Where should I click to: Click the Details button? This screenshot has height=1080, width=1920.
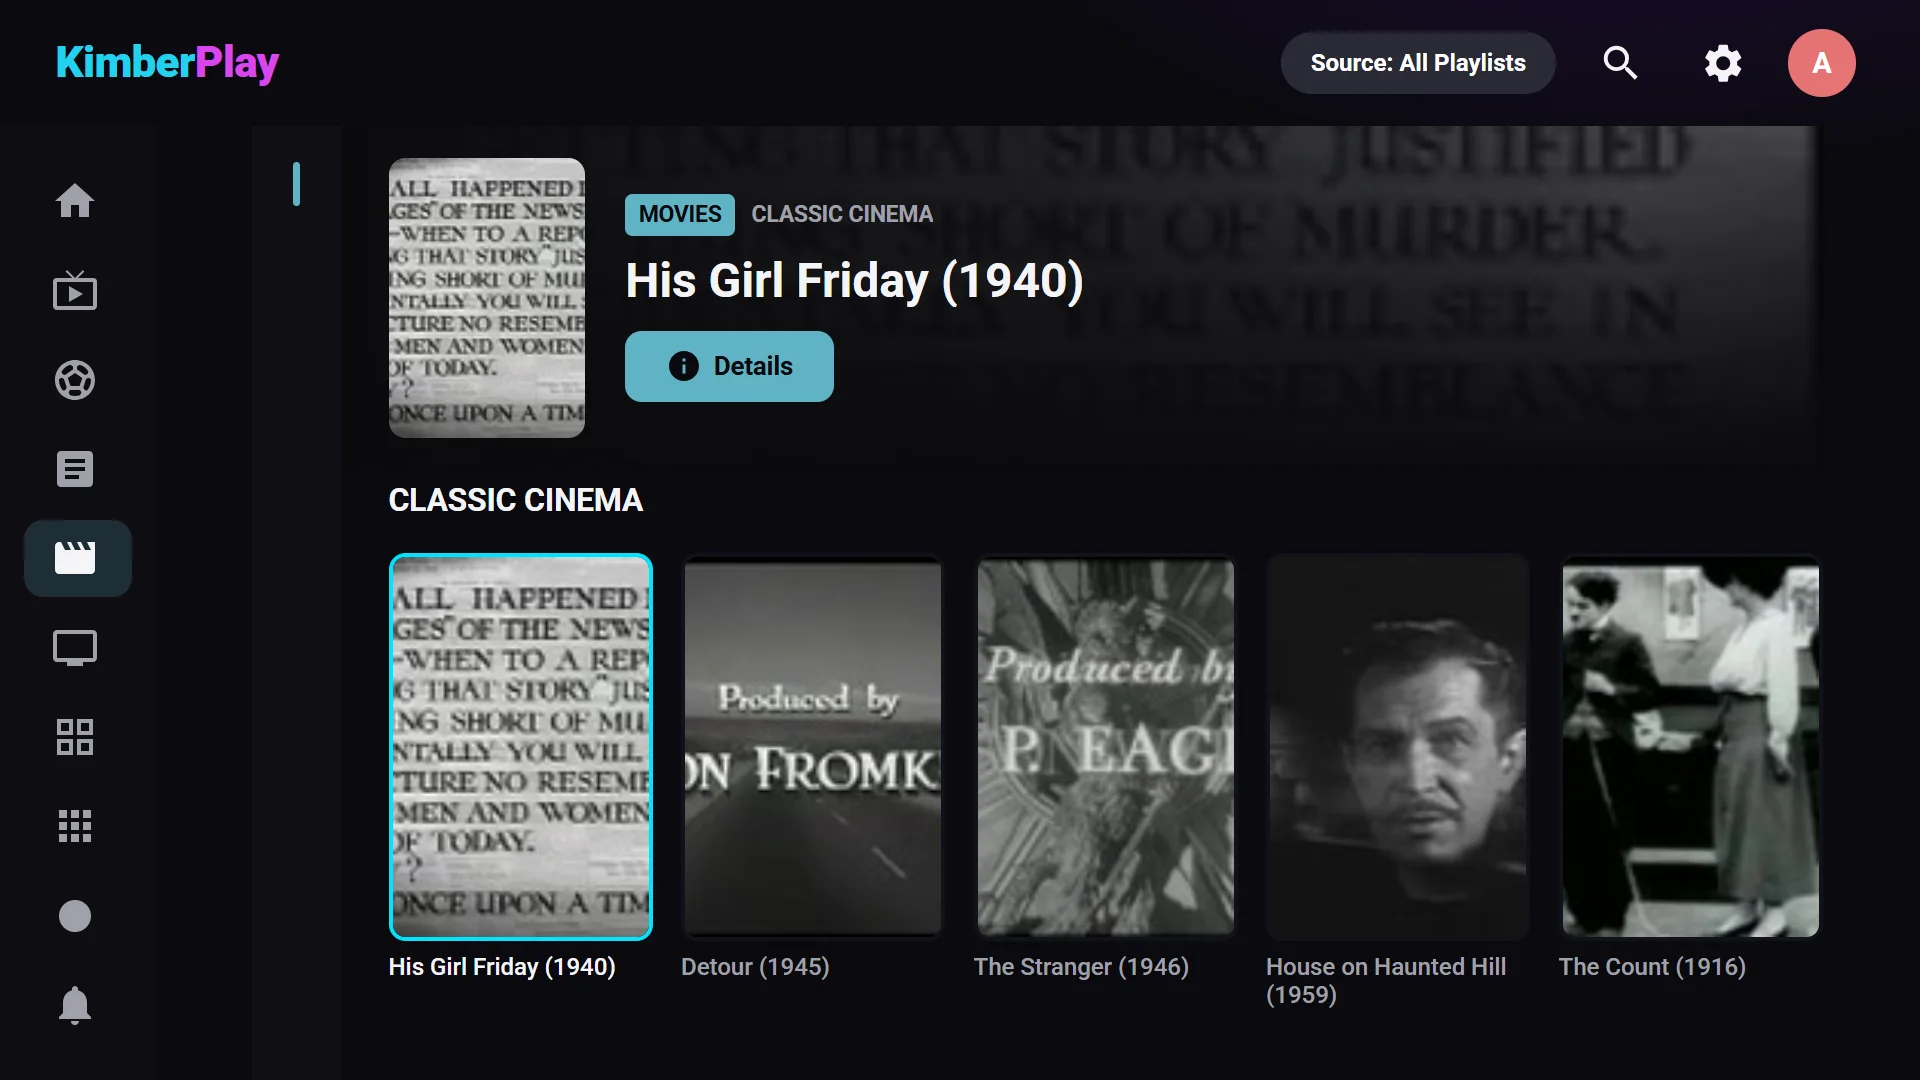click(x=729, y=366)
